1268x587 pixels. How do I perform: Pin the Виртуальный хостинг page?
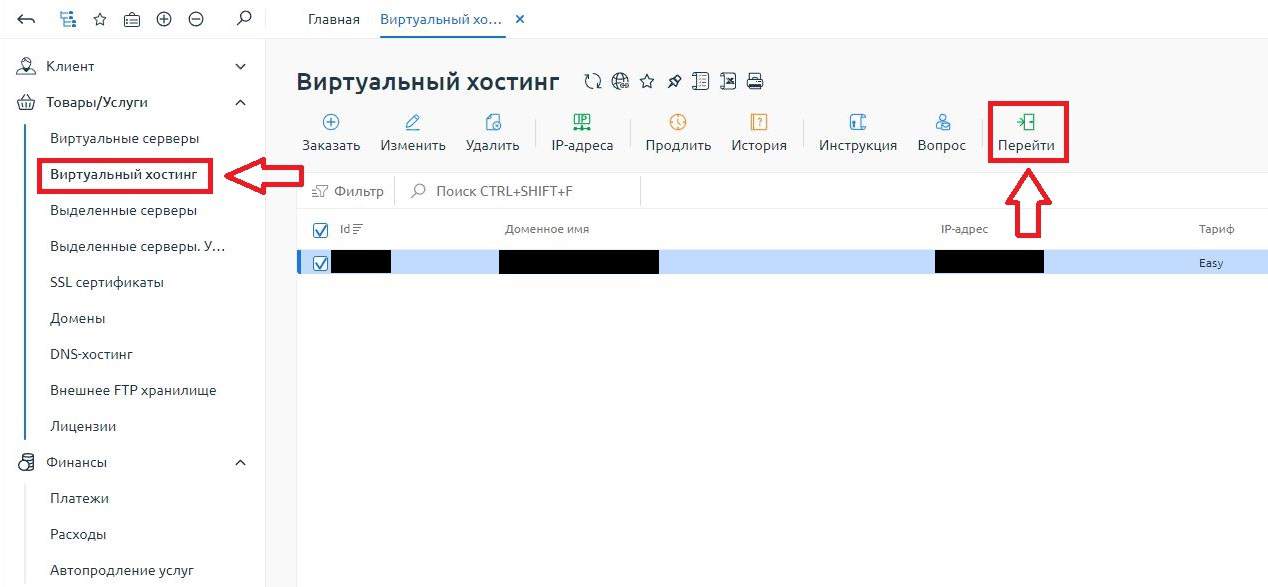coord(674,82)
